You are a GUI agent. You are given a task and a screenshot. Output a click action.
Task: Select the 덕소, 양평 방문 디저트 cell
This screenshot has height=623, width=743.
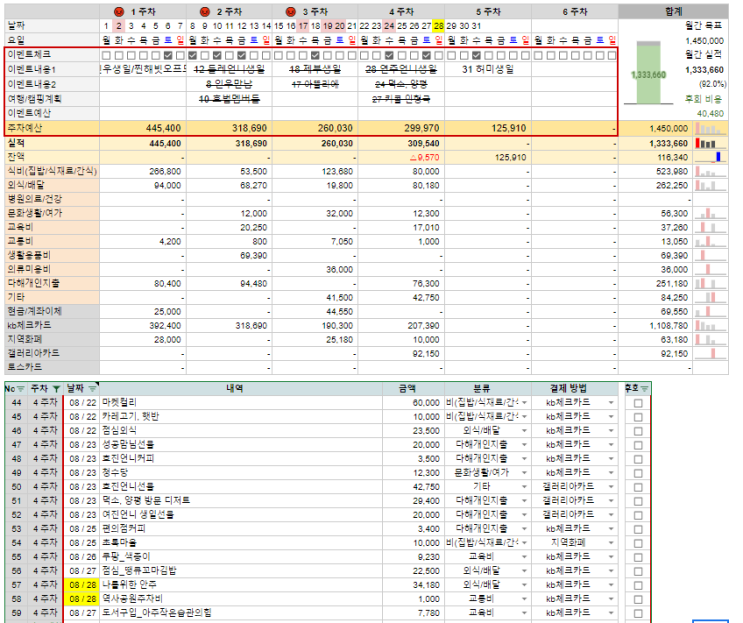coord(241,501)
